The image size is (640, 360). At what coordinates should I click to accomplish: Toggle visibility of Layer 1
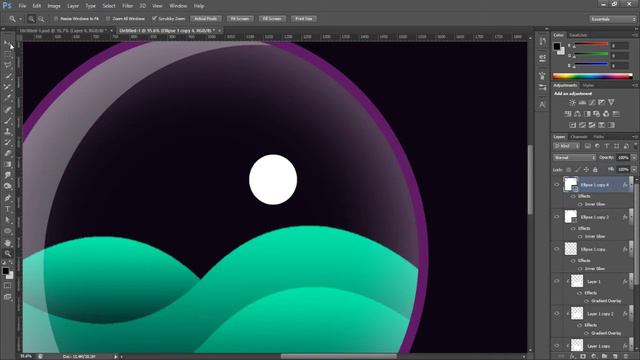(557, 281)
